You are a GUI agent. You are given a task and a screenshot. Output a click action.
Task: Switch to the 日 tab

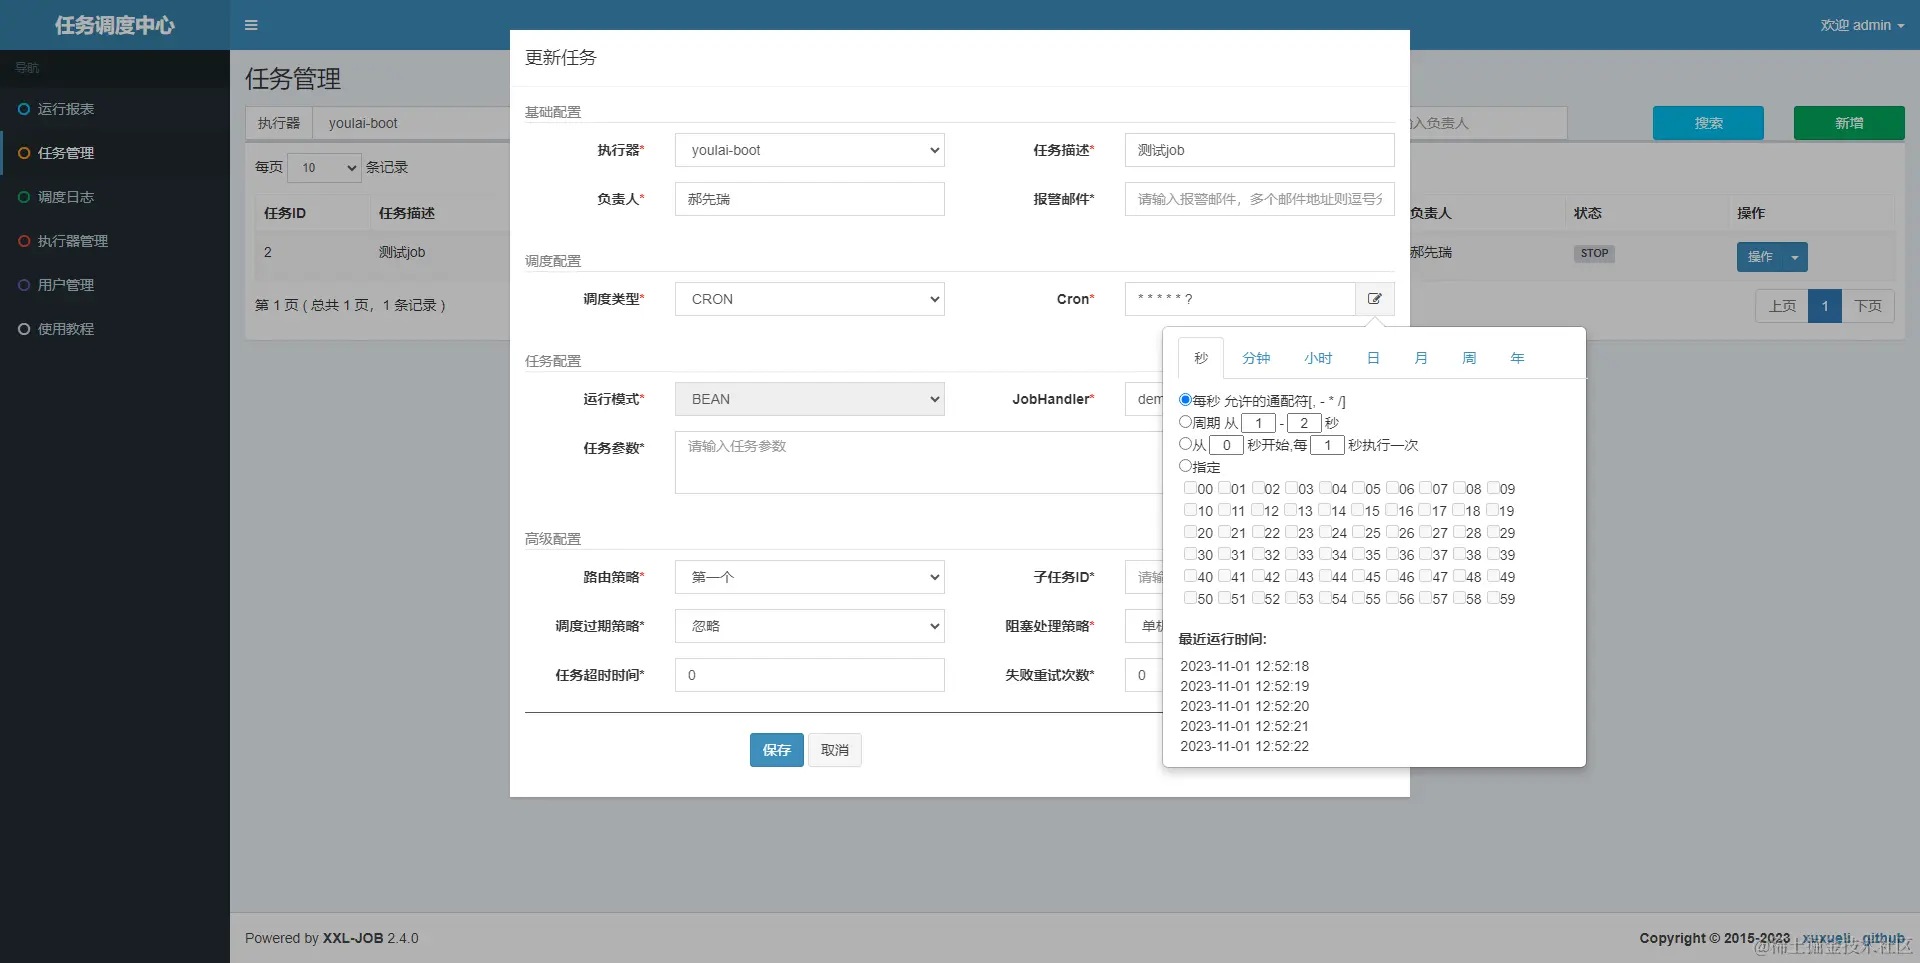(1373, 358)
